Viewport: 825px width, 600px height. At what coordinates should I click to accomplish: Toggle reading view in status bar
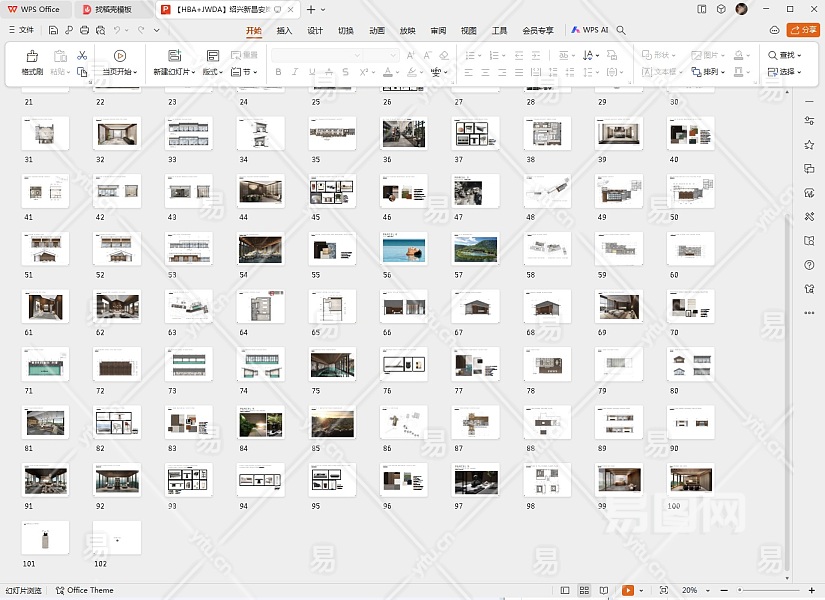point(602,591)
